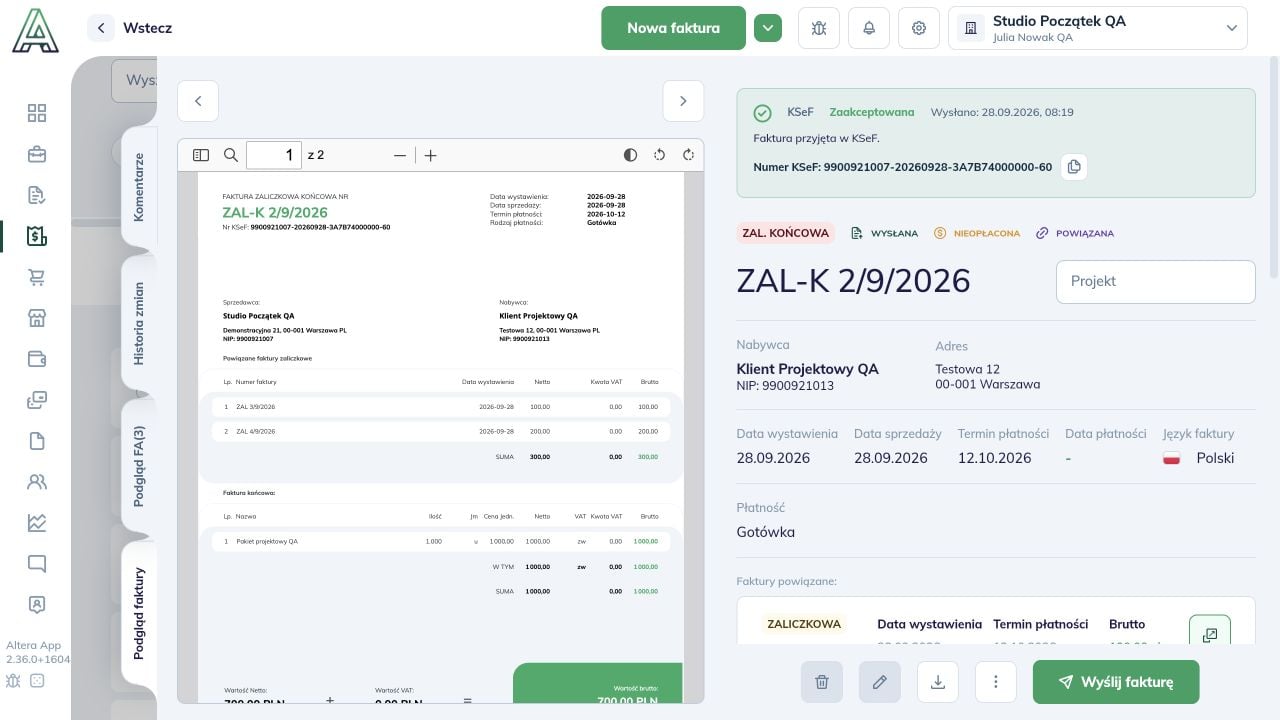Open the contacts people icon in sidebar
This screenshot has width=1280, height=720.
[37, 482]
